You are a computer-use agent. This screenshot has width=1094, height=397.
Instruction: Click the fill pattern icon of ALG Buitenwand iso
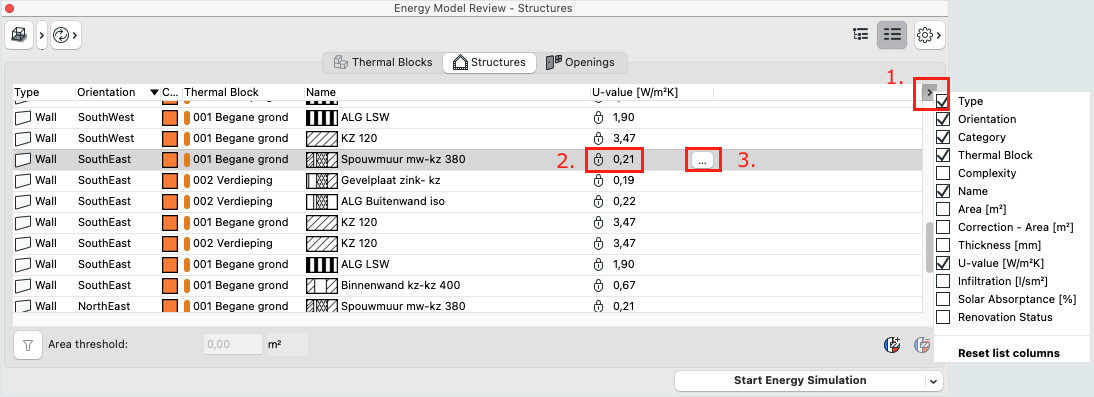(x=322, y=202)
